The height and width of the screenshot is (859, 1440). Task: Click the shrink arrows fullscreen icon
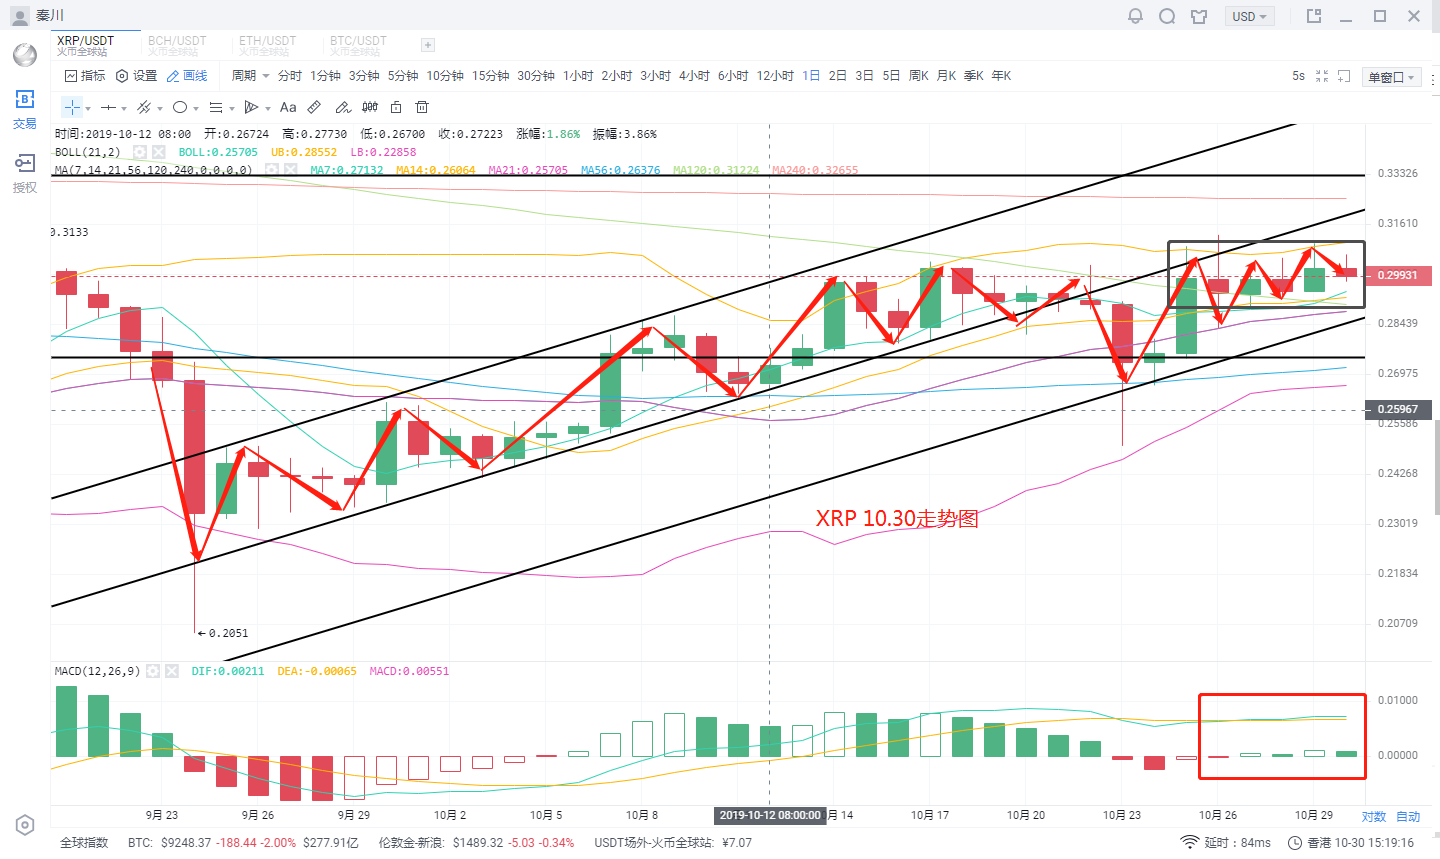pyautogui.click(x=1322, y=76)
